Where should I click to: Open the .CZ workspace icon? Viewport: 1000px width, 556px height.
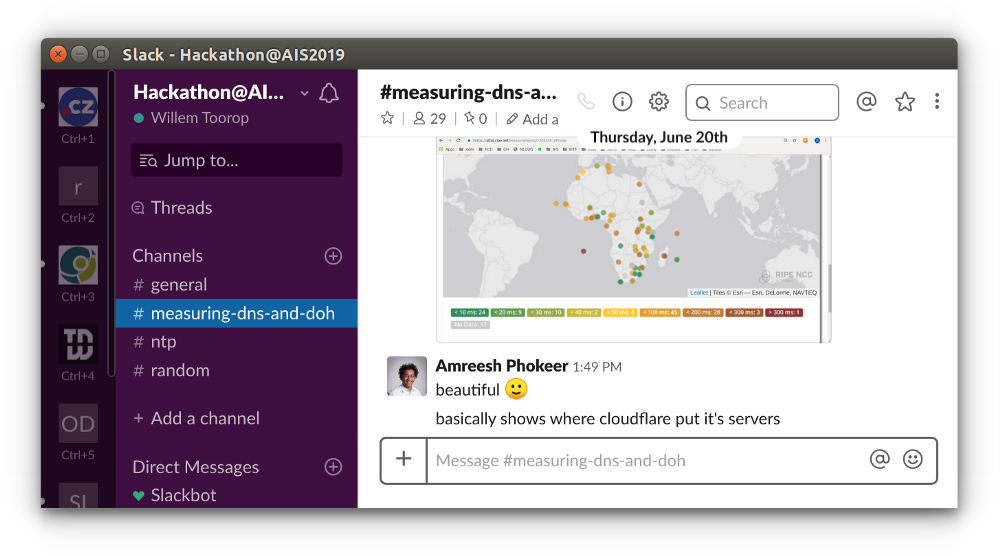(78, 107)
